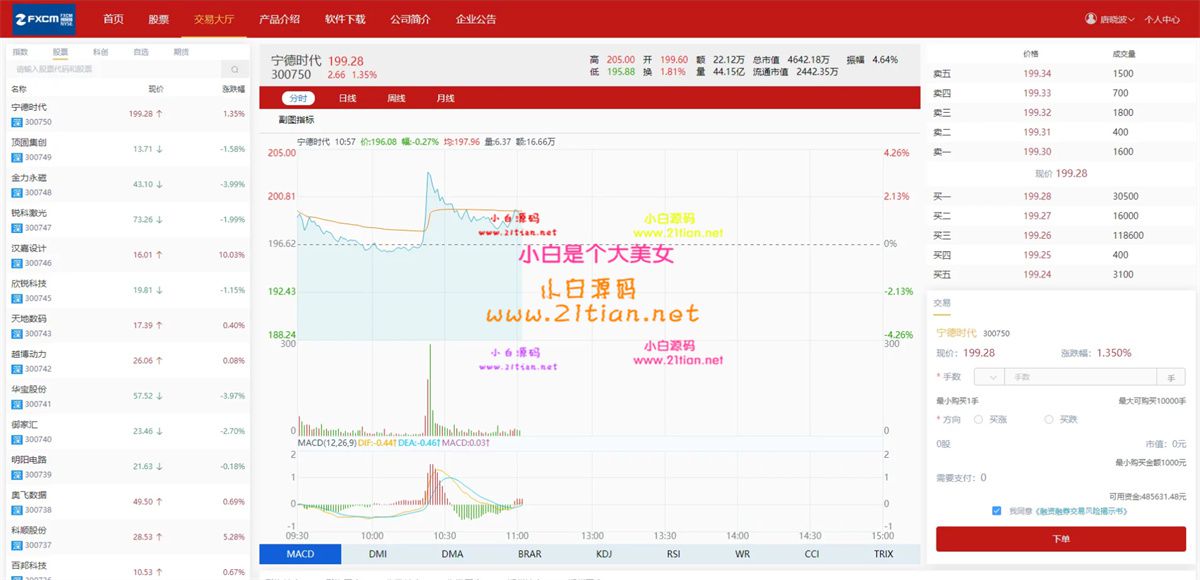
Task: Switch to the 科创 list tab
Action: tap(100, 51)
